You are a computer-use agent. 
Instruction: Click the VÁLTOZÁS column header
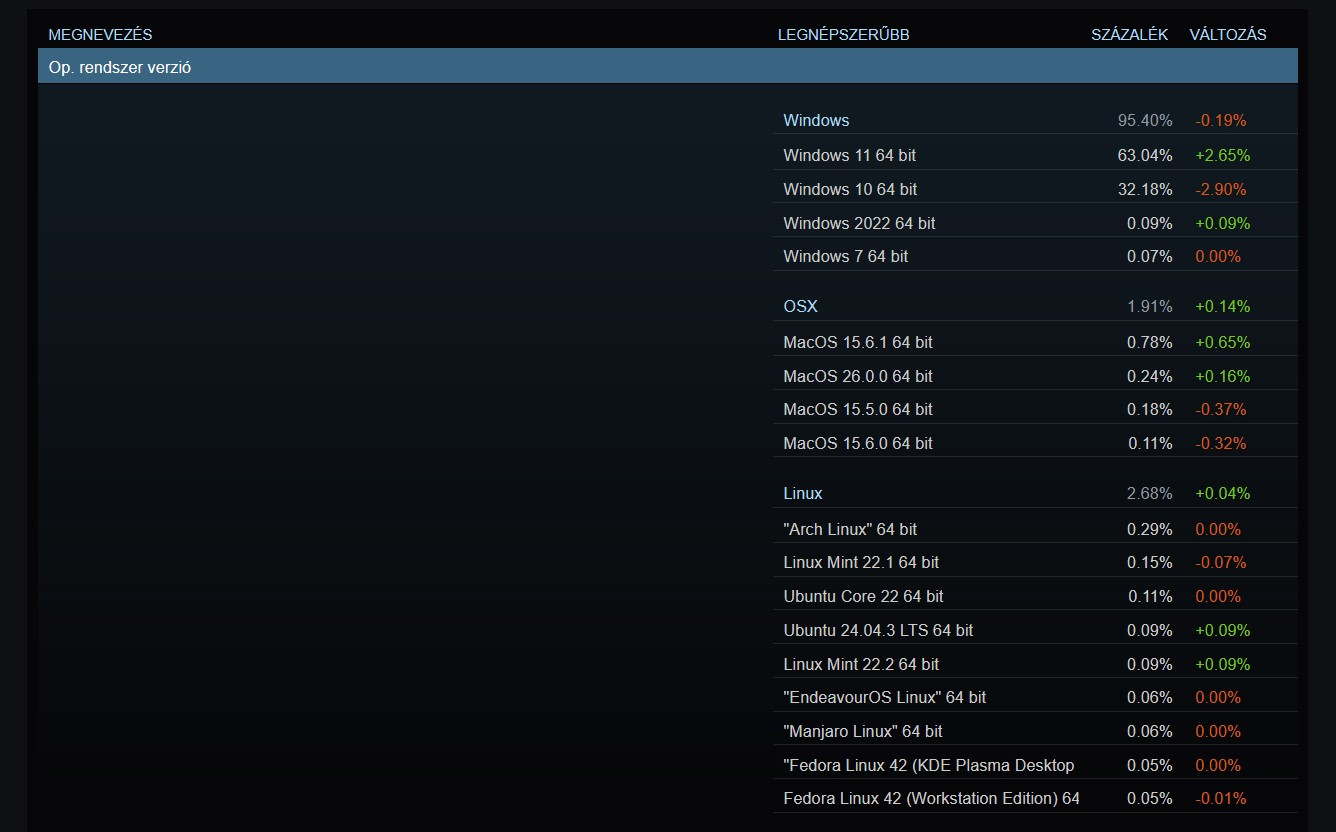pyautogui.click(x=1227, y=35)
